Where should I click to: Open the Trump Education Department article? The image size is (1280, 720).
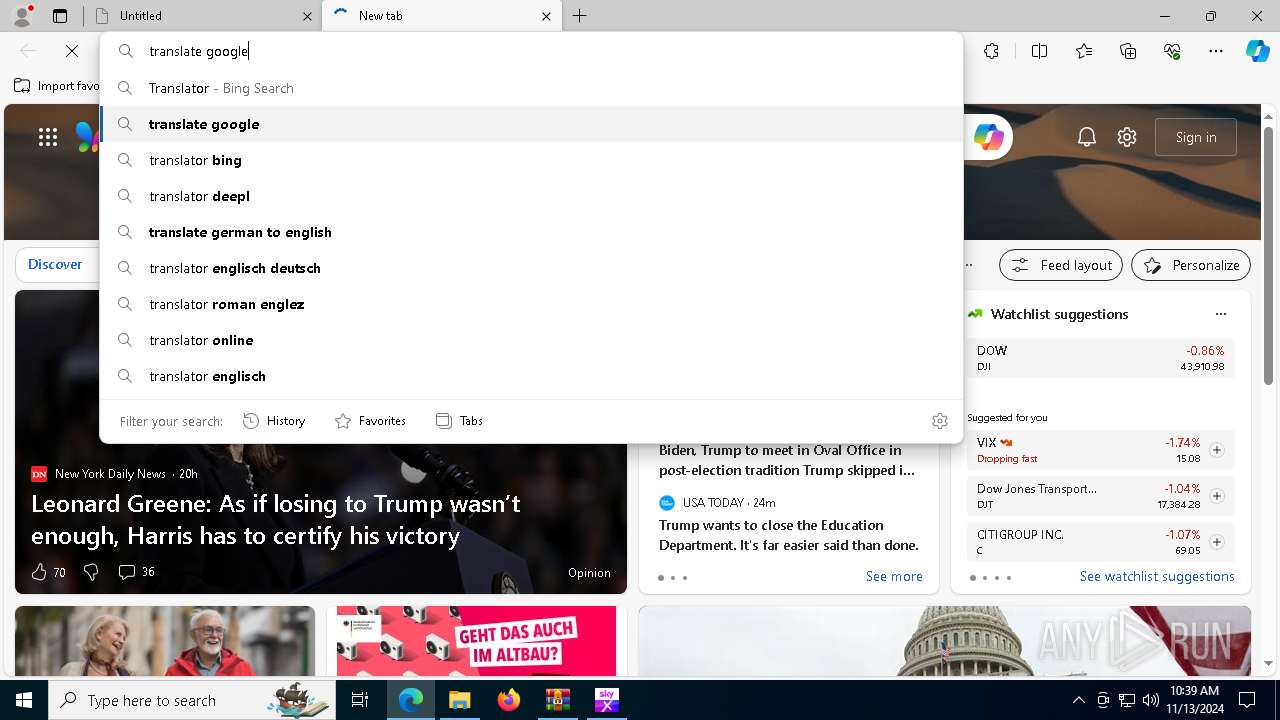(788, 535)
